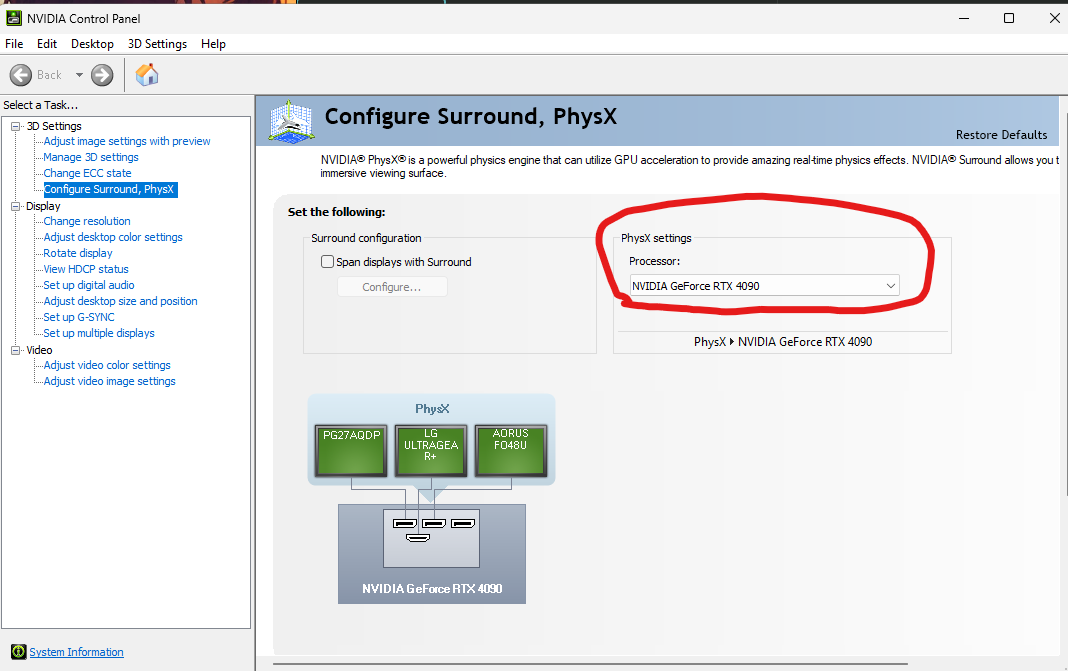Click Restore Defaults
The height and width of the screenshot is (671, 1068).
[x=1001, y=135]
